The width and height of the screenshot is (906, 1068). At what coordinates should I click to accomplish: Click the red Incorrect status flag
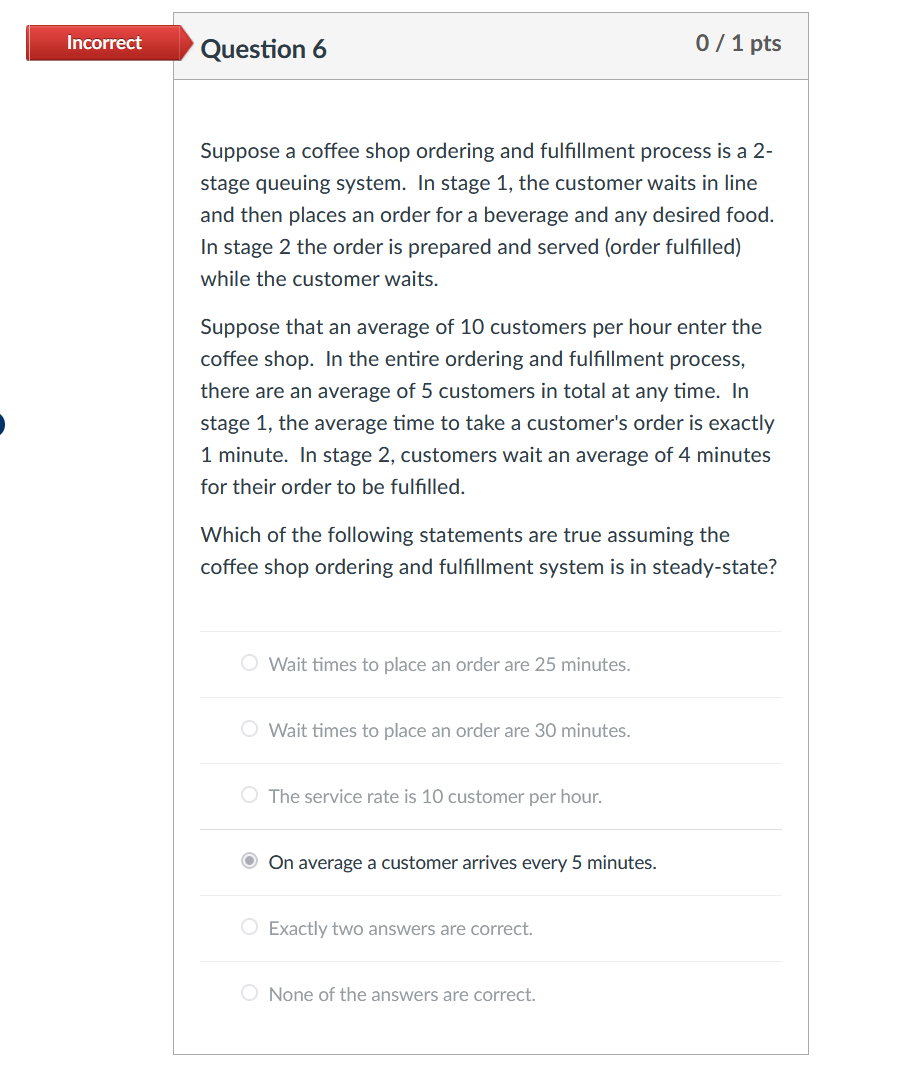103,42
